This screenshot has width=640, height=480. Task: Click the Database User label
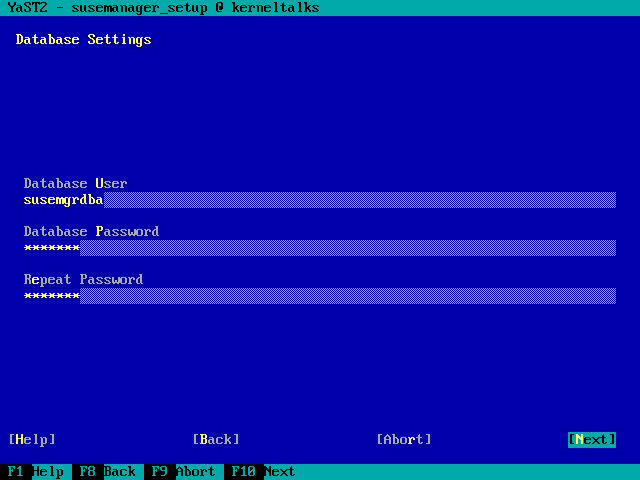tap(76, 184)
